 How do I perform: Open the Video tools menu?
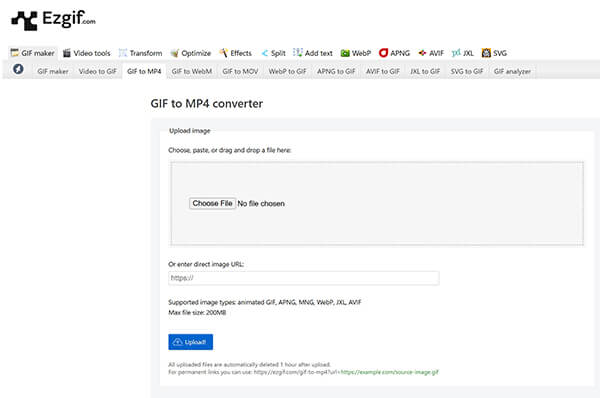pyautogui.click(x=86, y=53)
